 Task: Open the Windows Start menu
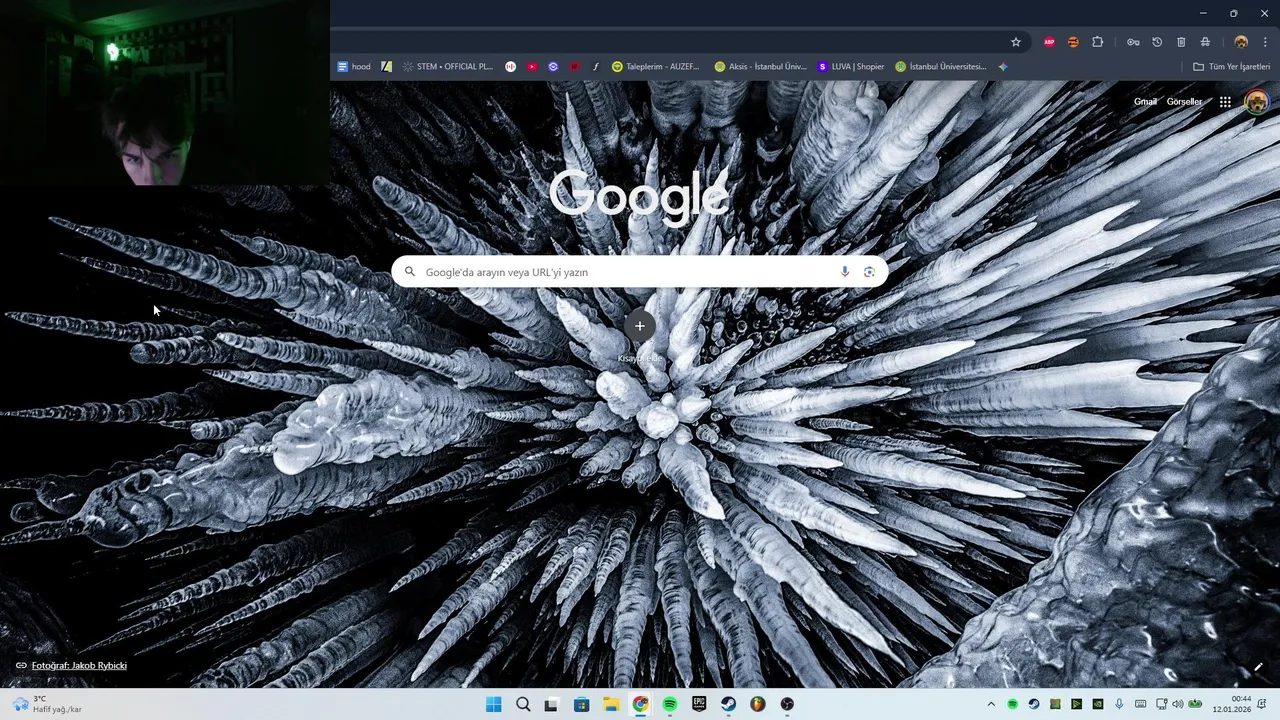coord(493,704)
